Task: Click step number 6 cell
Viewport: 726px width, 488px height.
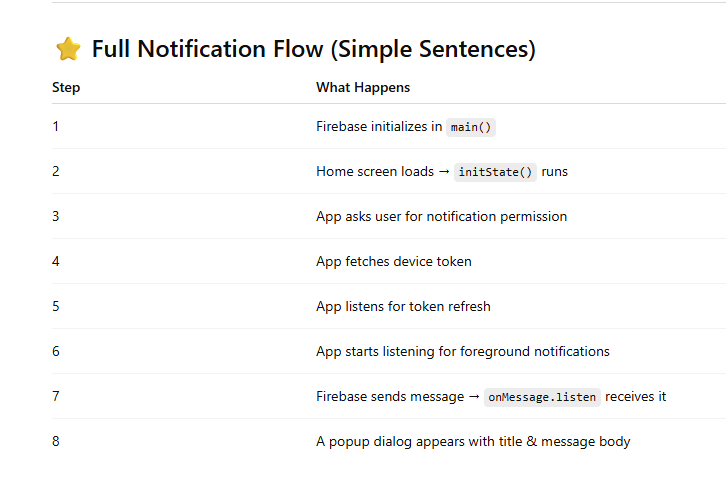Action: click(56, 352)
